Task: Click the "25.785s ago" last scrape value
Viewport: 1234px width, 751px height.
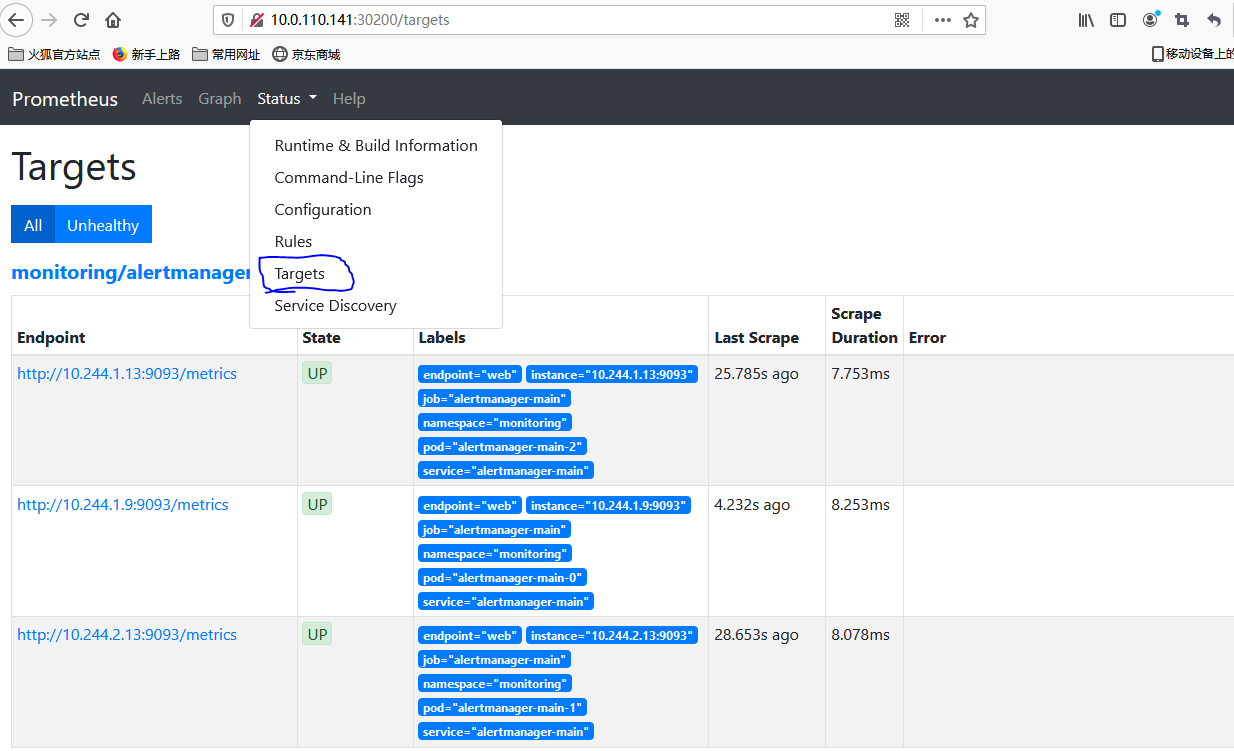Action: [756, 374]
